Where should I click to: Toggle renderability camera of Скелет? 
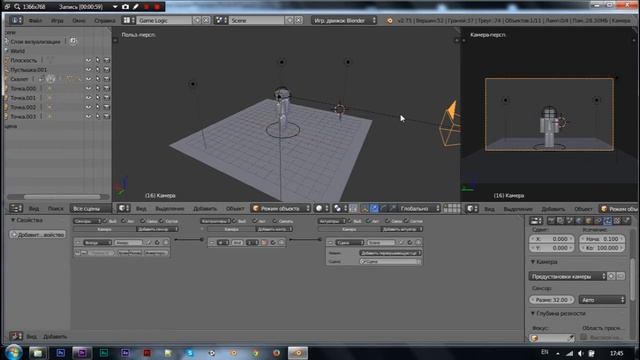[107, 79]
